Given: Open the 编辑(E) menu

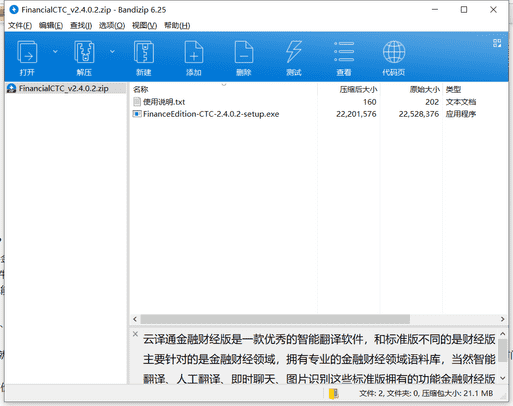Looking at the screenshot, I should pos(51,25).
